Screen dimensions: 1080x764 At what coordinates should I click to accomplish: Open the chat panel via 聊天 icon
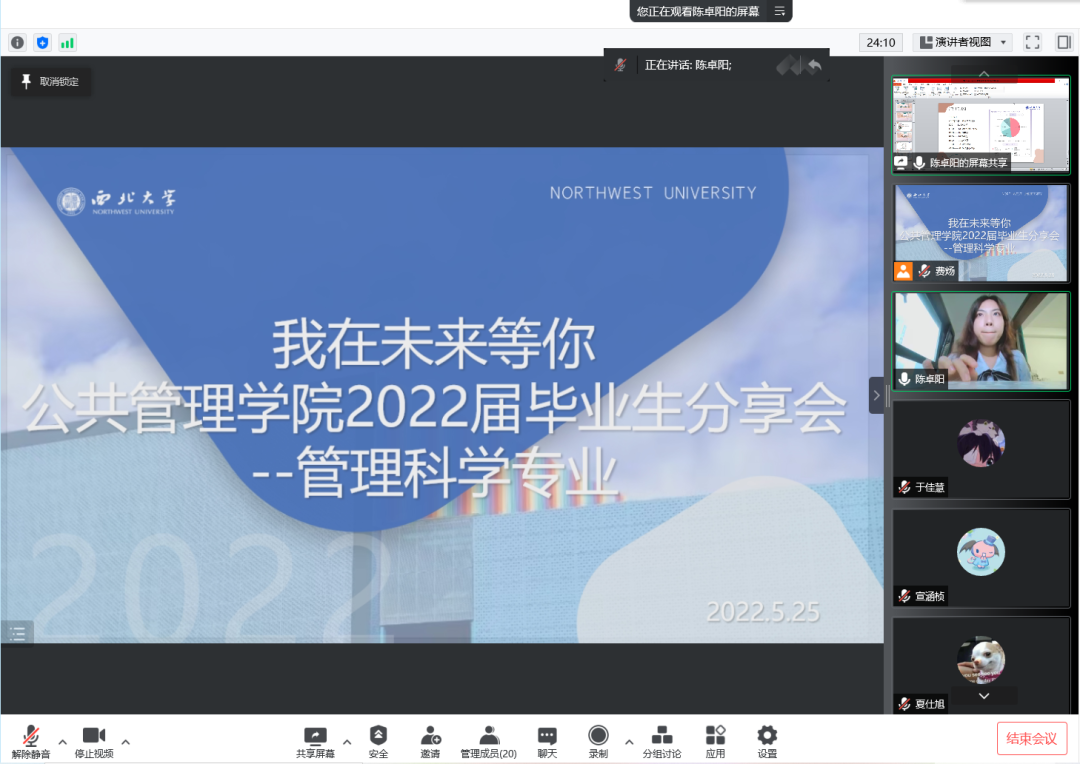click(x=546, y=740)
